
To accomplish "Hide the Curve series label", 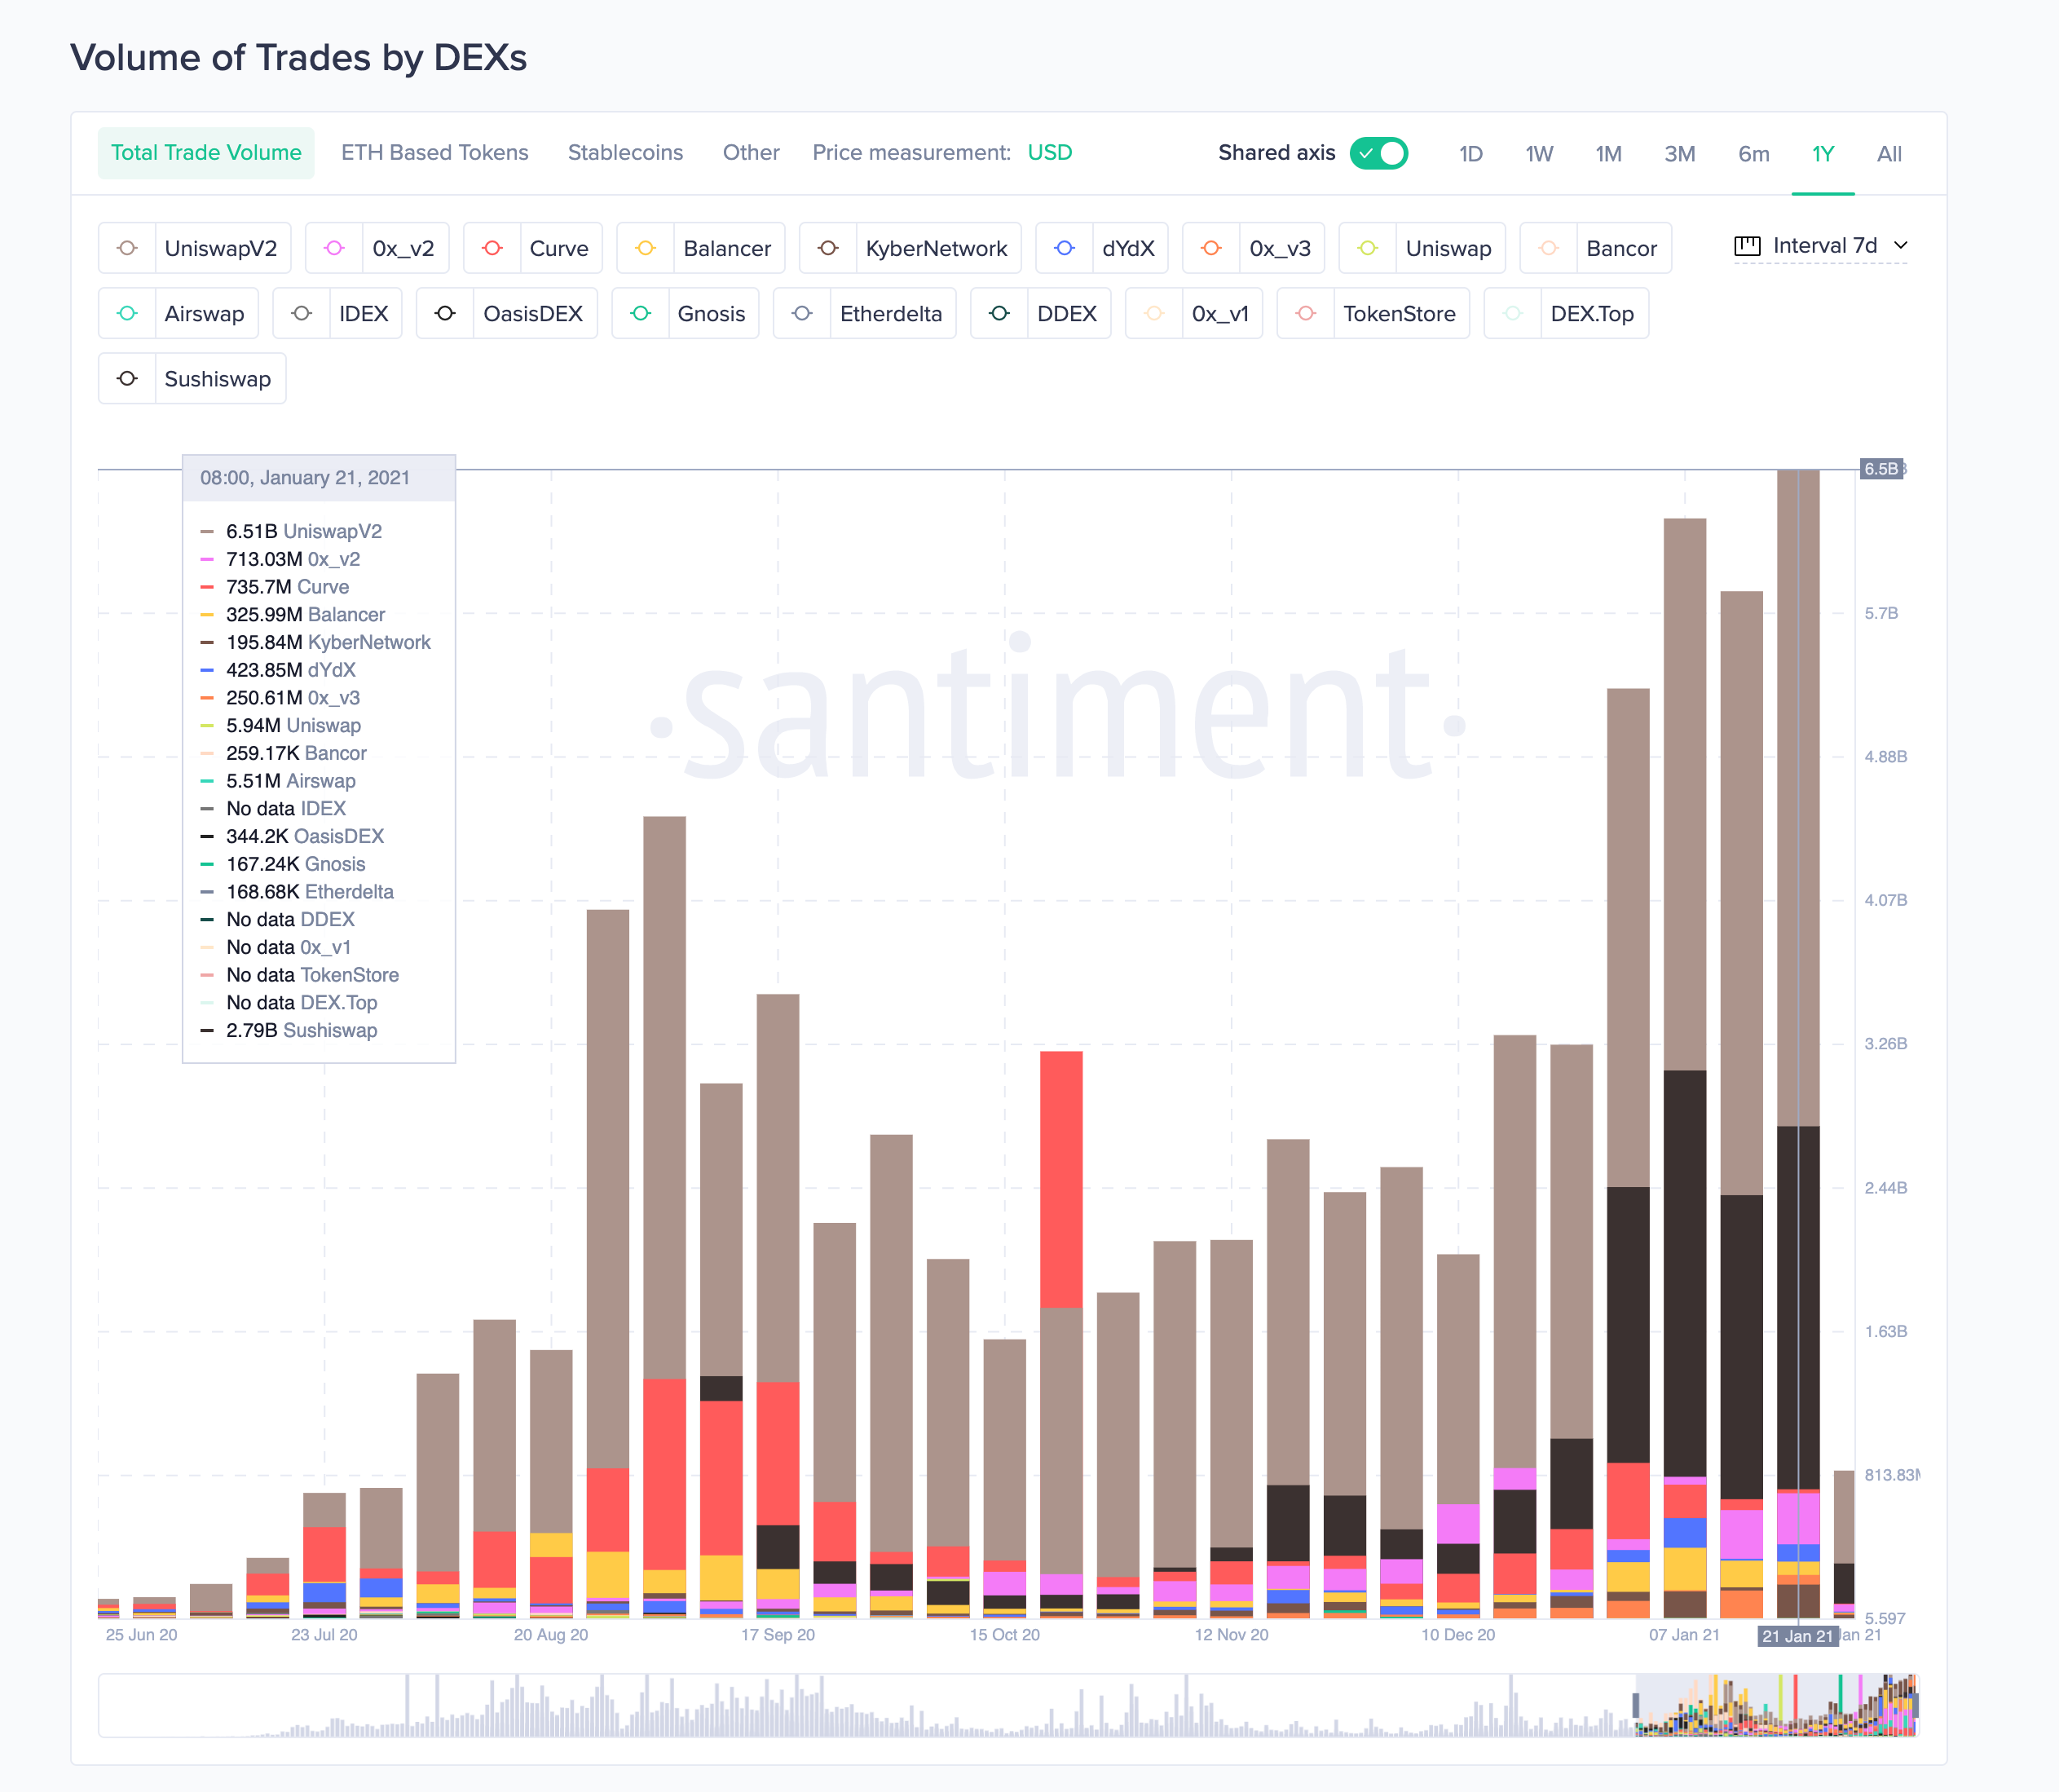I will coord(559,248).
